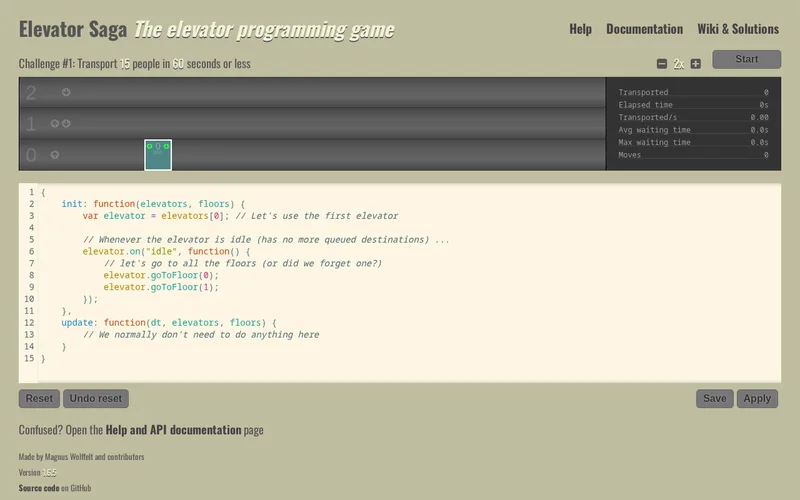Open Help and API documentation link

pyautogui.click(x=173, y=430)
